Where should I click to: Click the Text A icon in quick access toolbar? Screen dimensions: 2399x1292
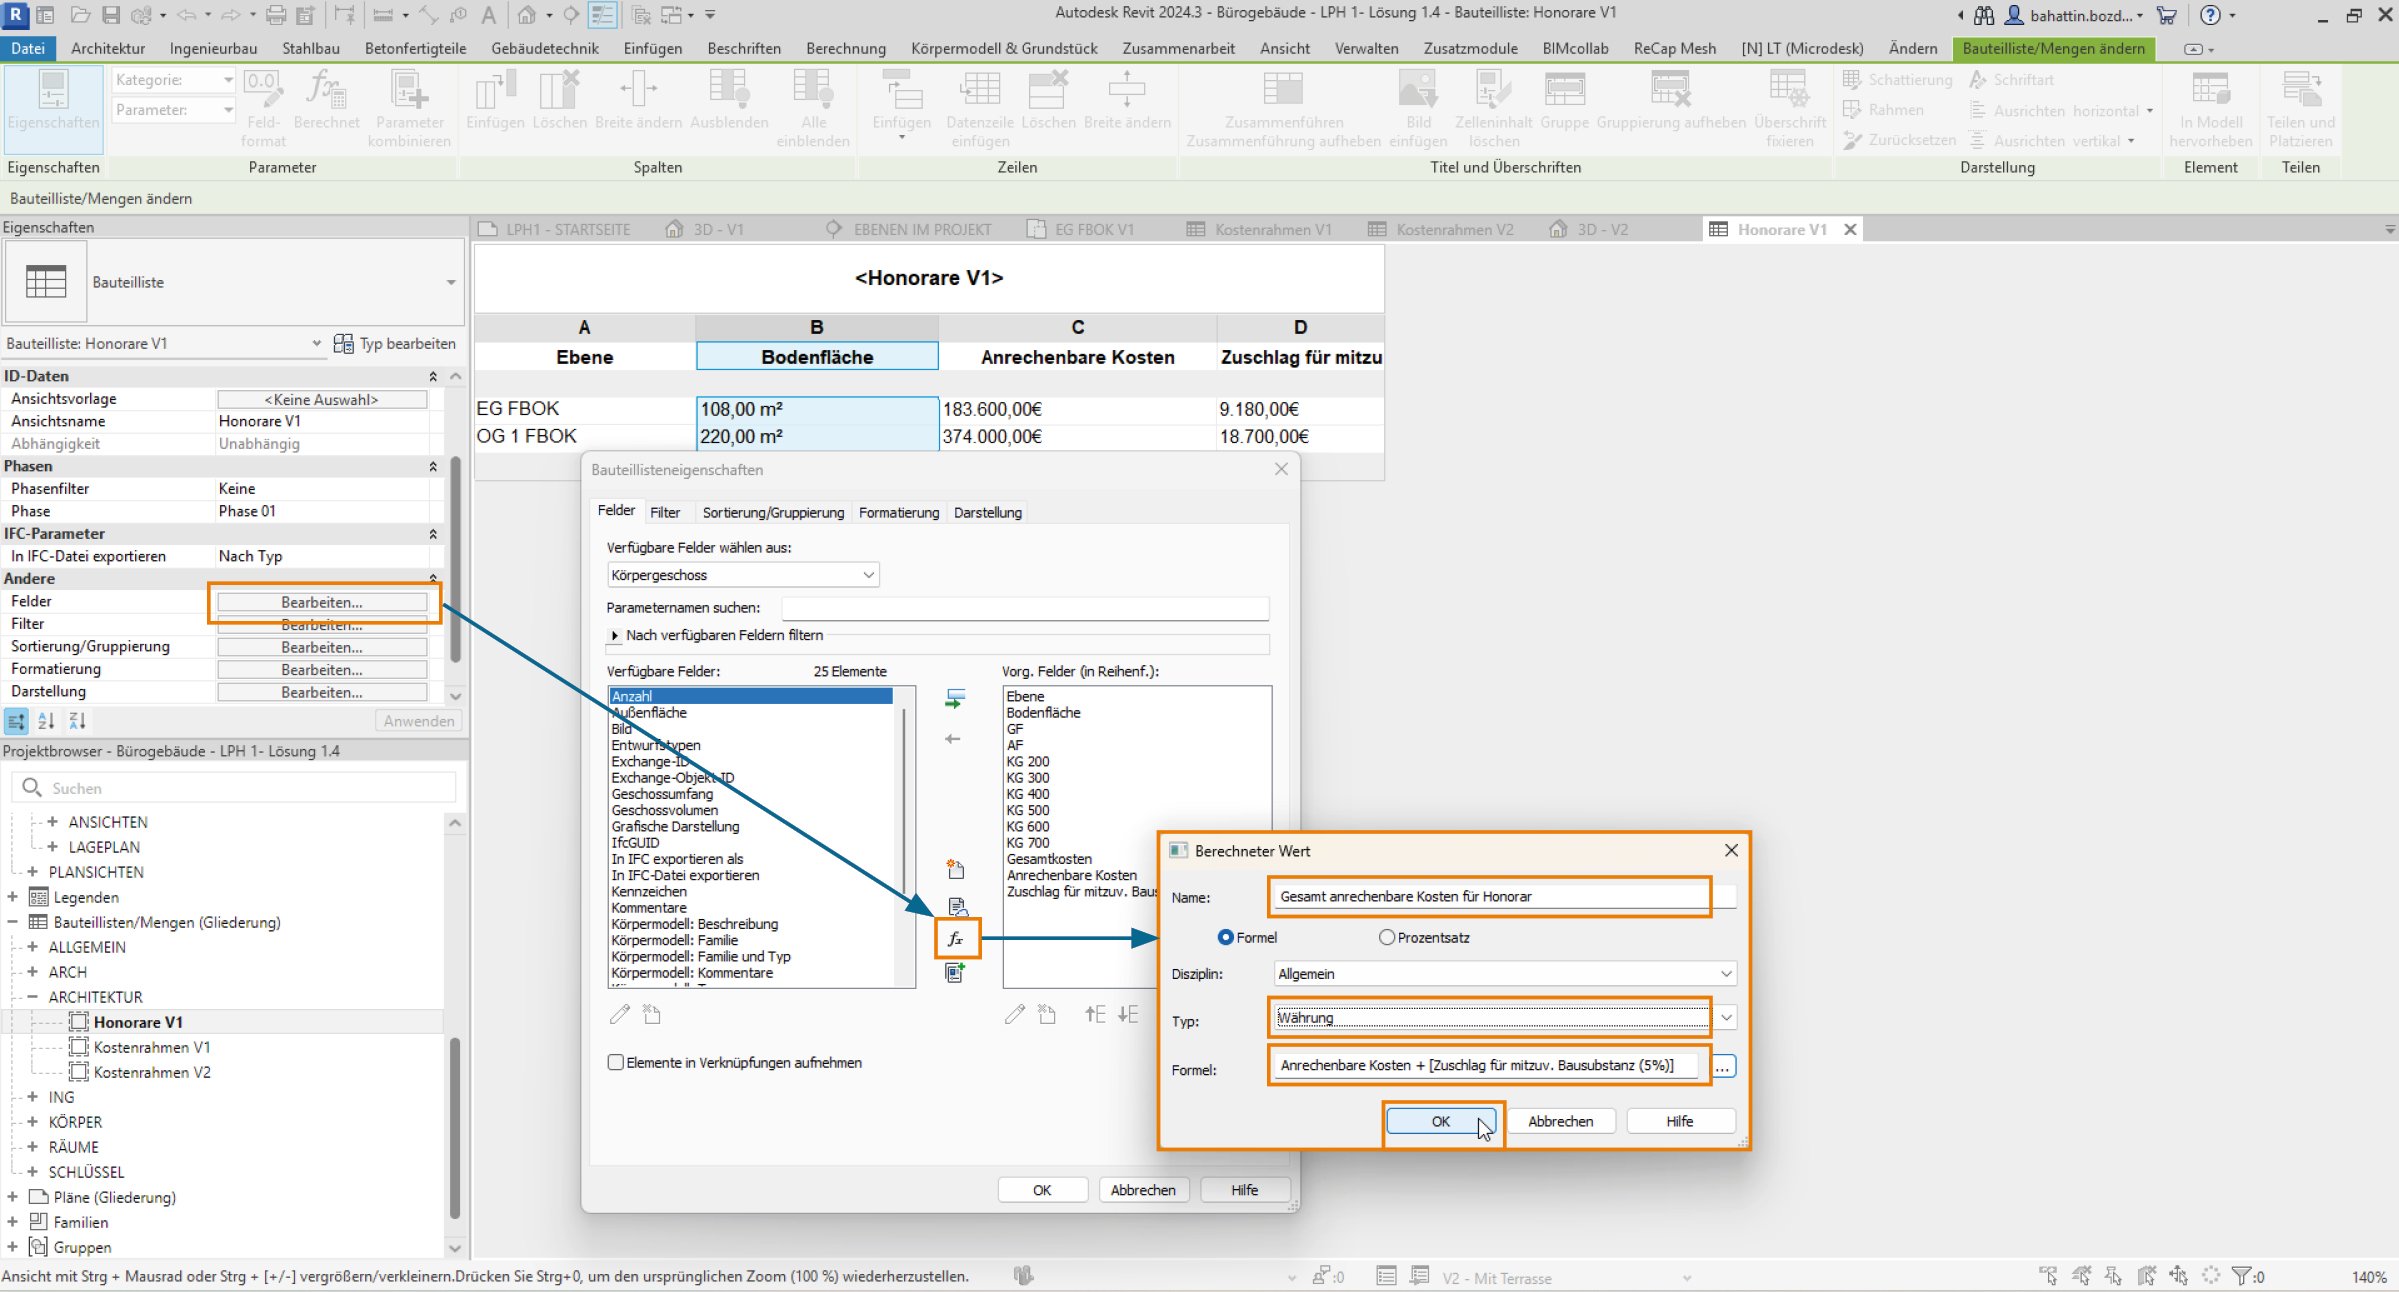click(488, 15)
